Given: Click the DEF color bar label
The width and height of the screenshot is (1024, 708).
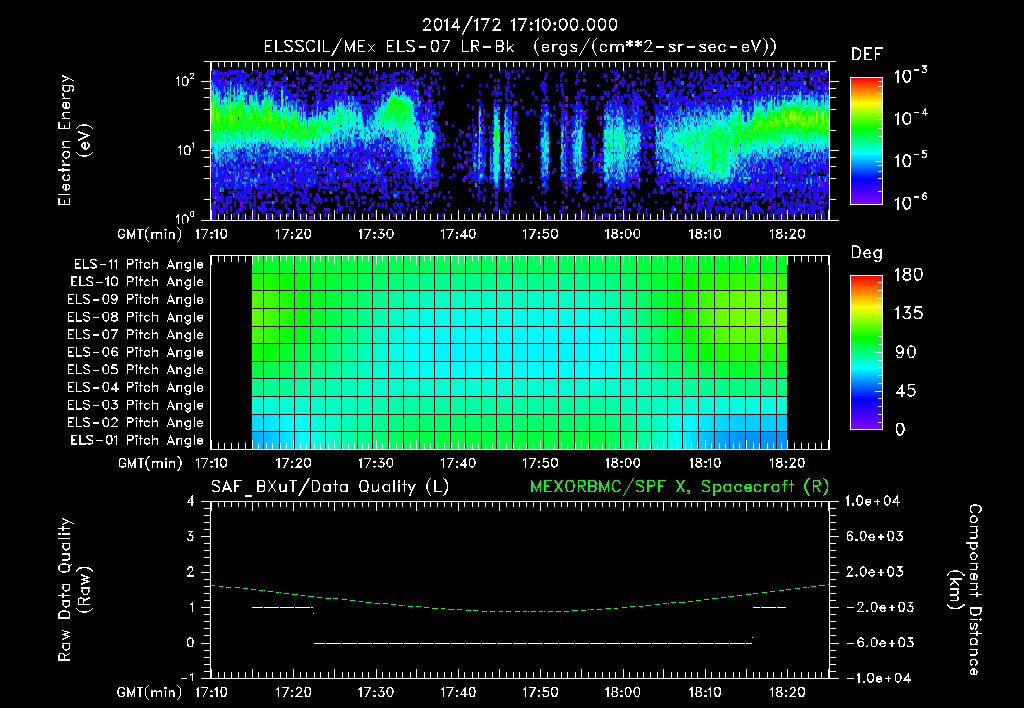Looking at the screenshot, I should tap(867, 55).
